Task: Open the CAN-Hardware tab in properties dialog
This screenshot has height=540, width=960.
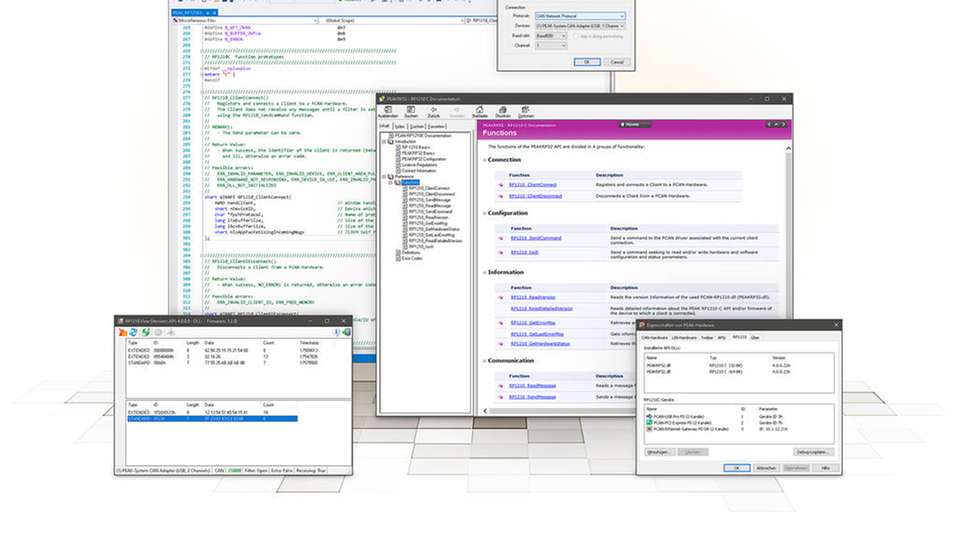Action: coord(654,337)
